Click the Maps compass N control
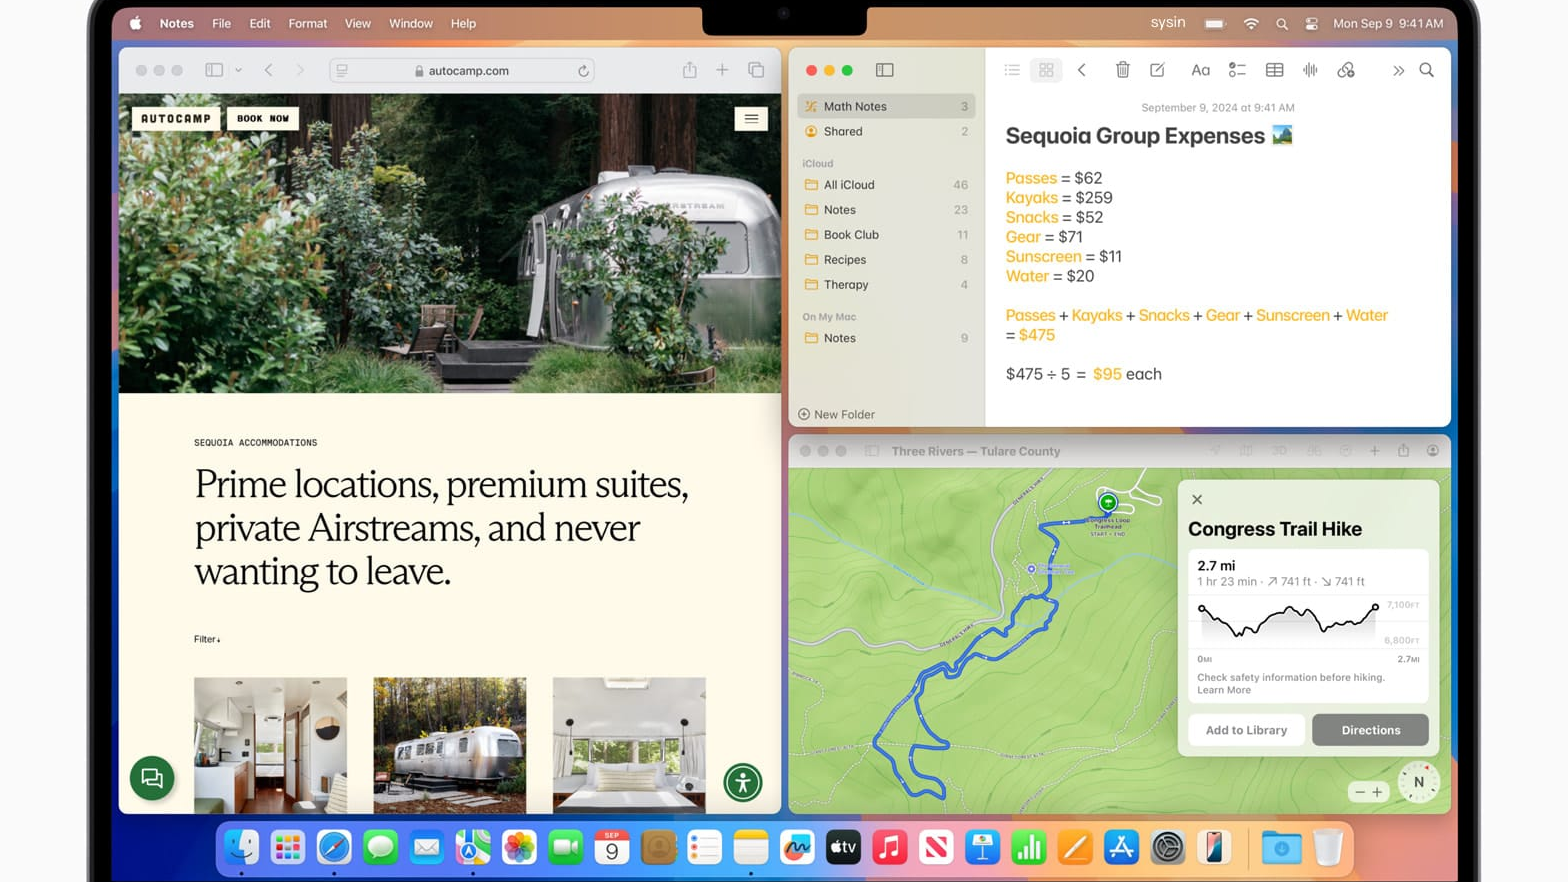This screenshot has height=882, width=1568. [1418, 782]
